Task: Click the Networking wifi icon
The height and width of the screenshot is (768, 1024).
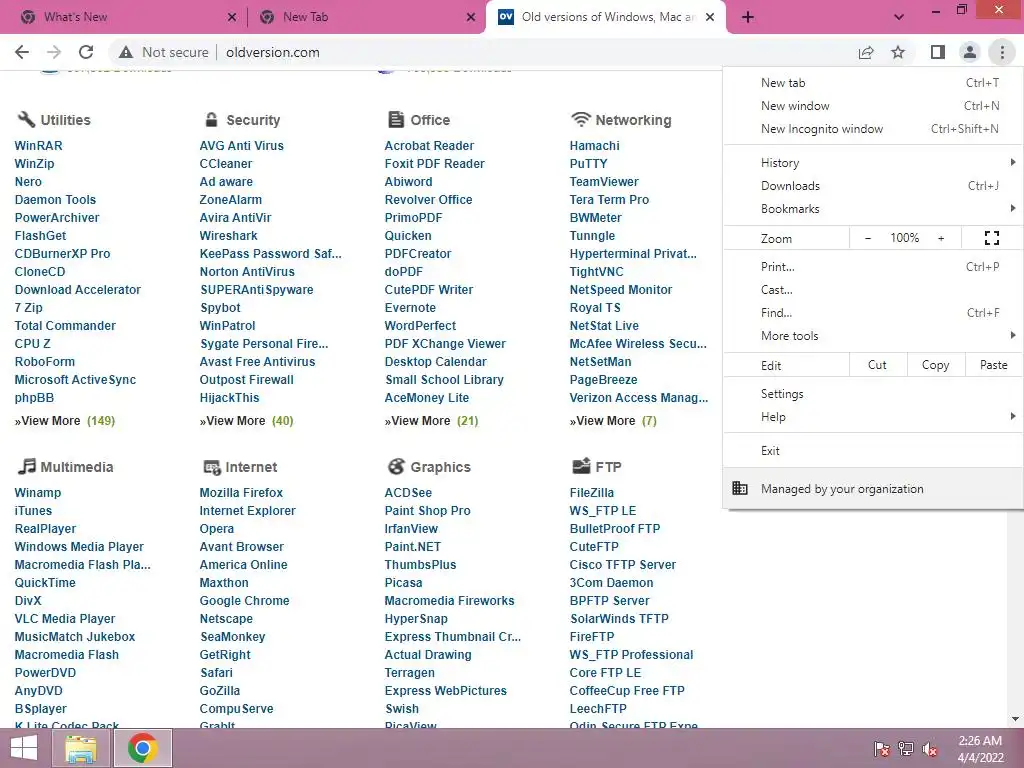Action: tap(581, 120)
